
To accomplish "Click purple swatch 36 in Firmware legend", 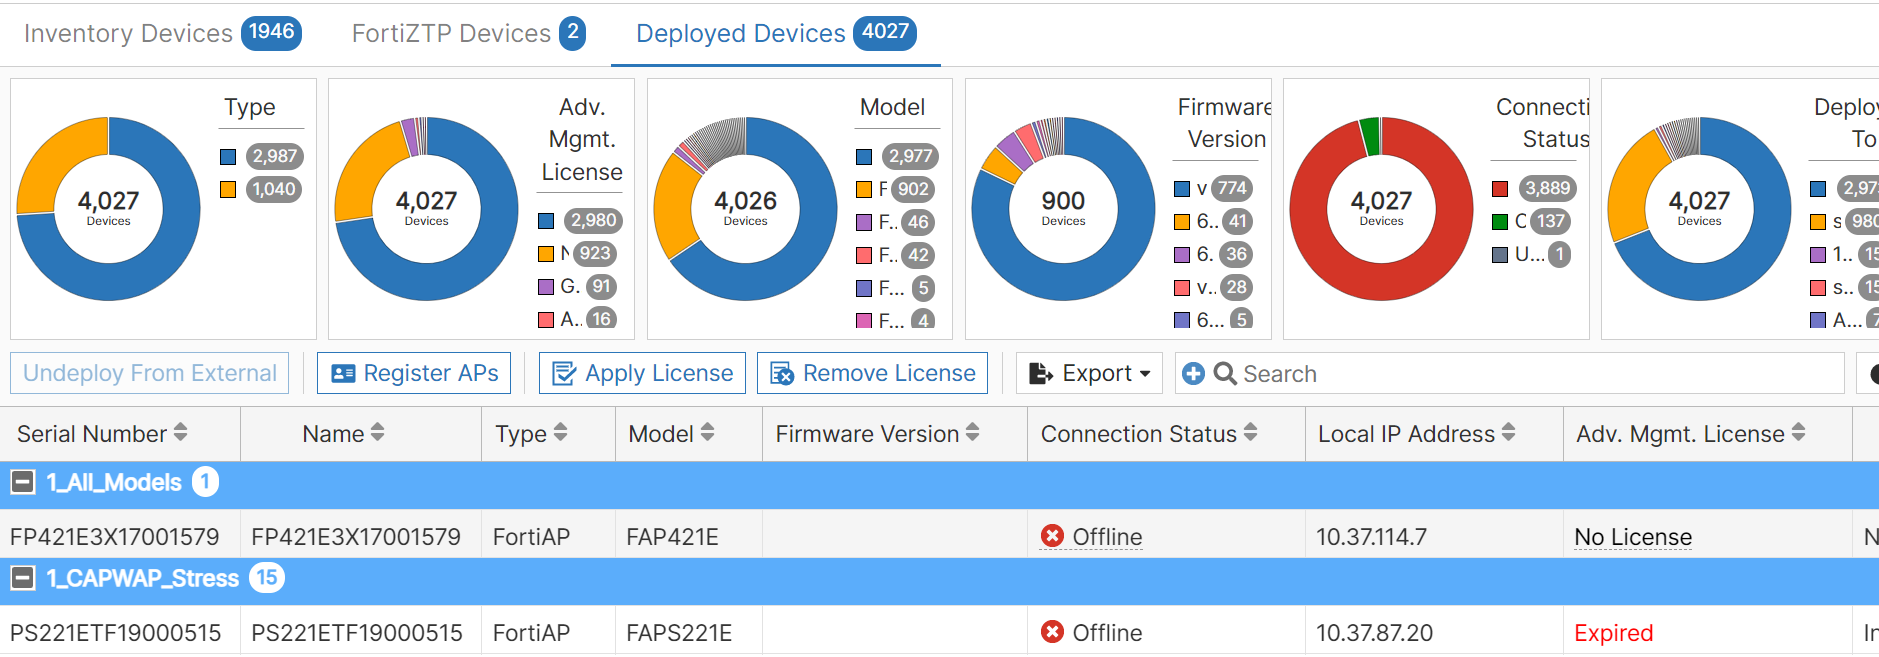I will point(1182,254).
